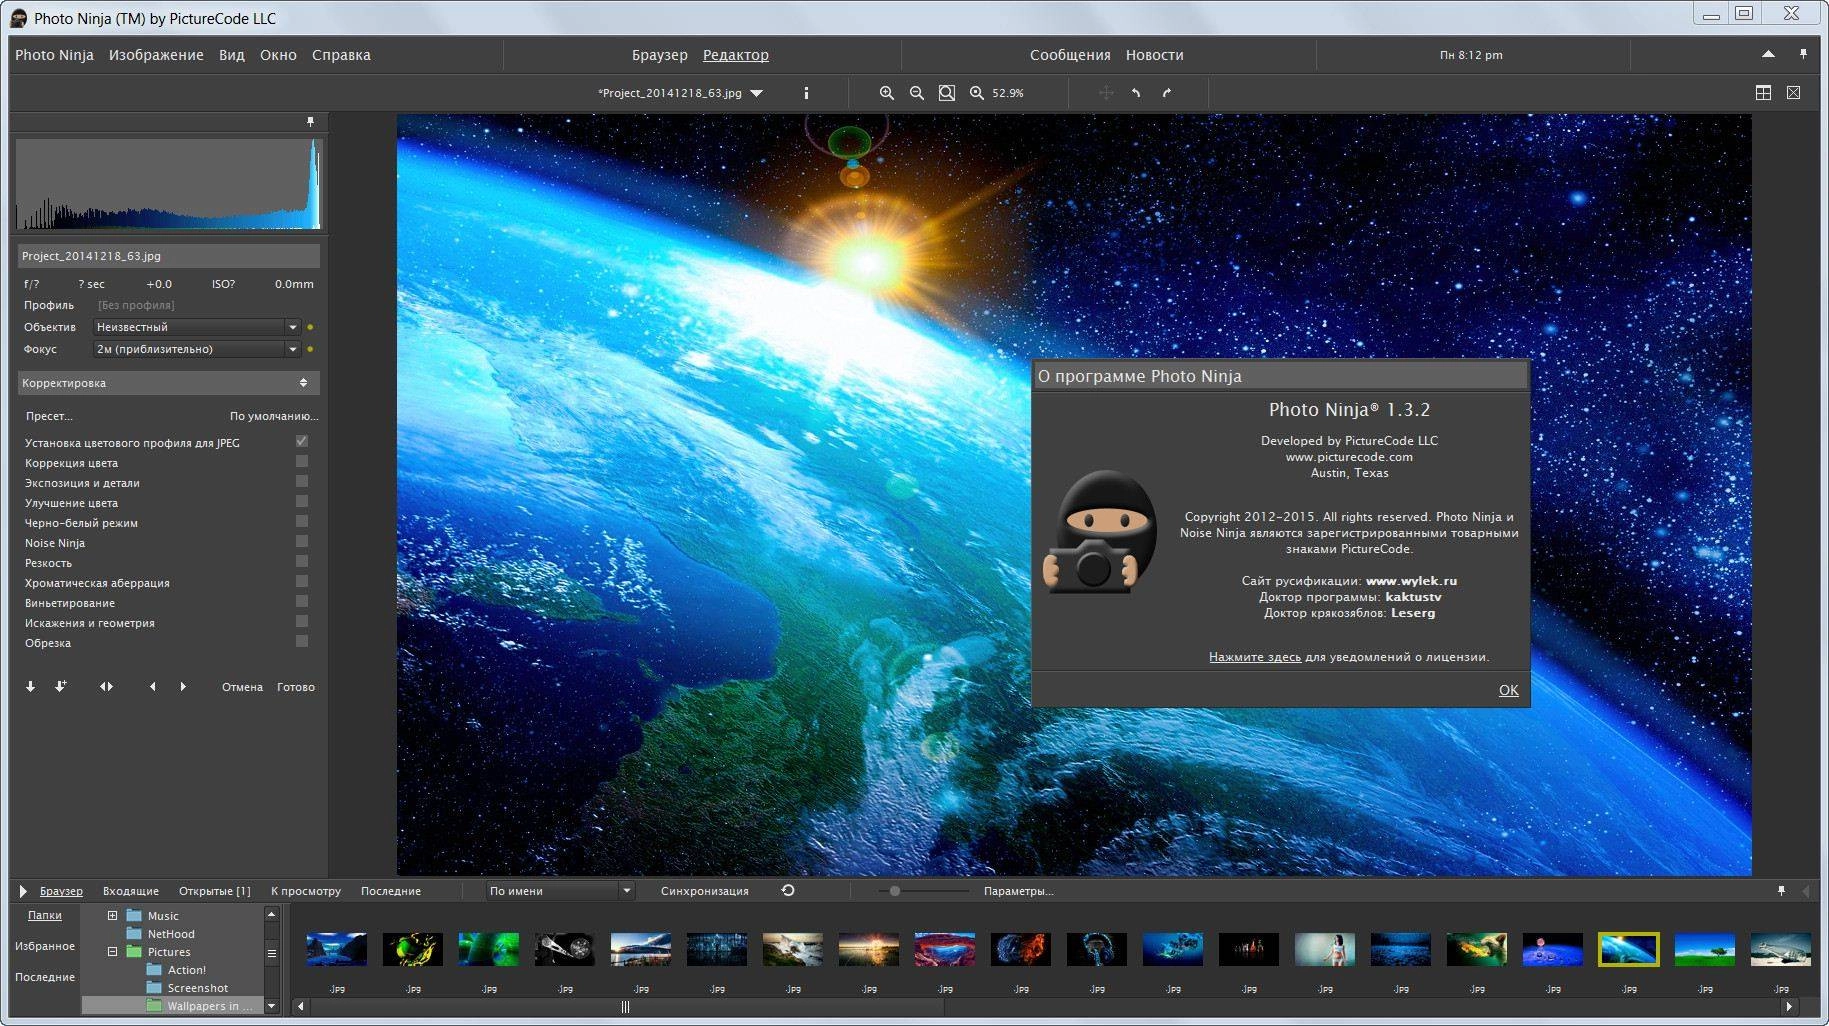Click the down arrow plus icon

(x=60, y=687)
